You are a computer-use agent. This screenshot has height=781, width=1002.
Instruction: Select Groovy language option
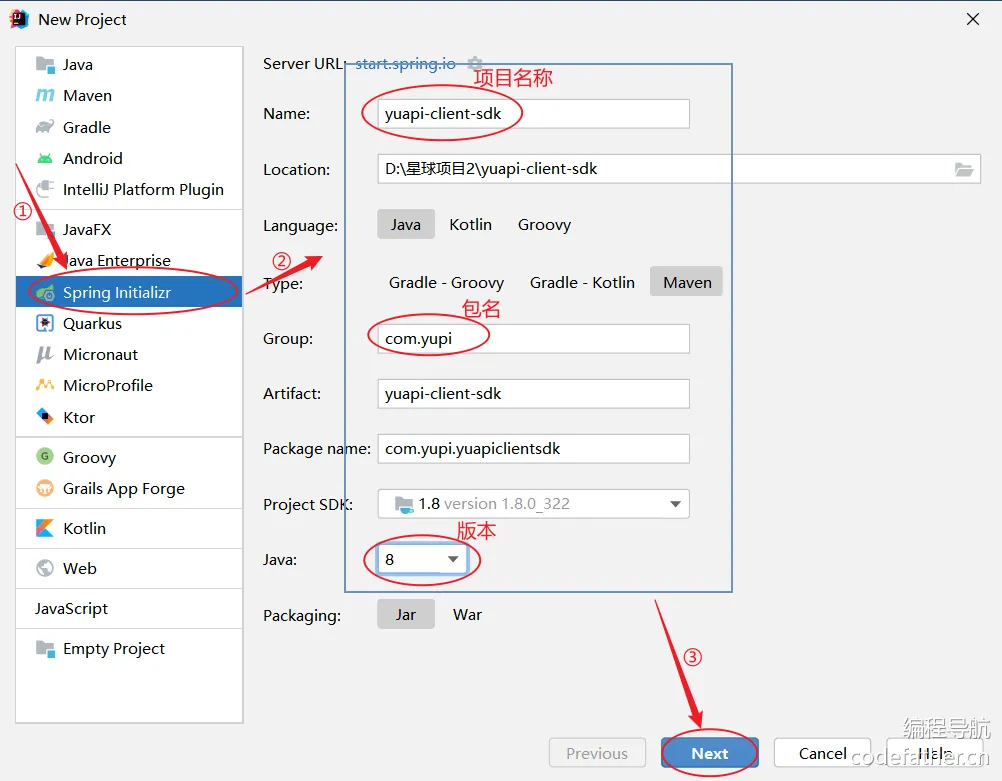tap(544, 224)
